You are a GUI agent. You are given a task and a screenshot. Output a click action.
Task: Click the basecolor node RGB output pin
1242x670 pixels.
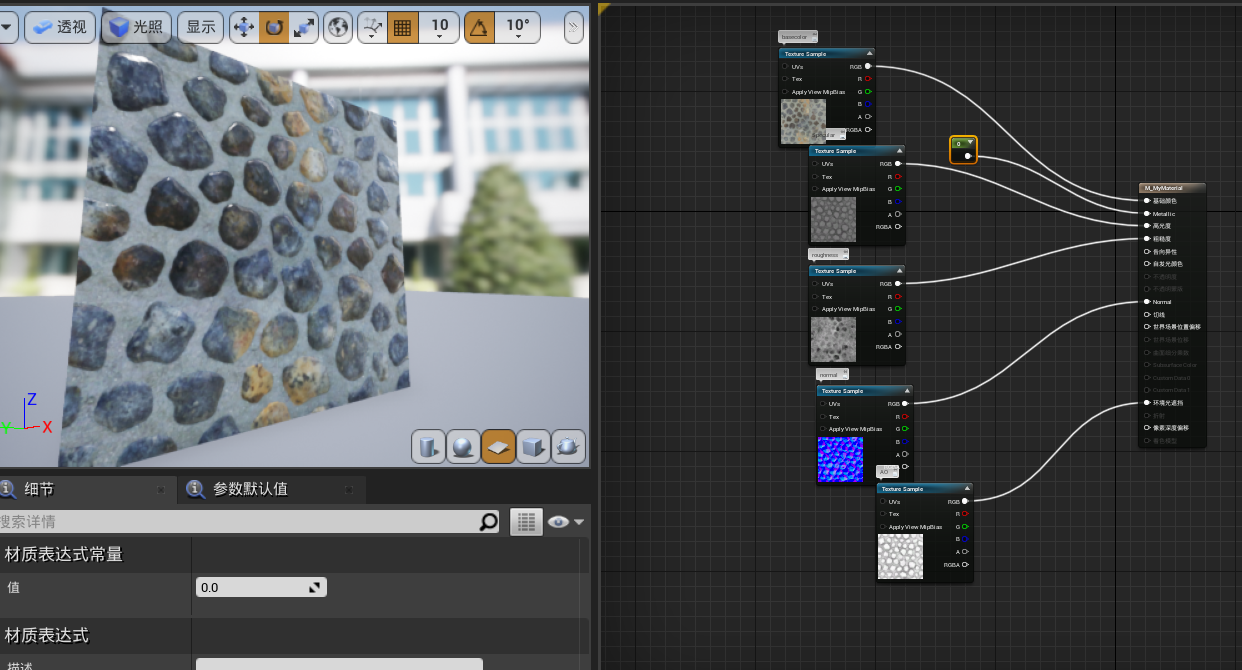(868, 66)
